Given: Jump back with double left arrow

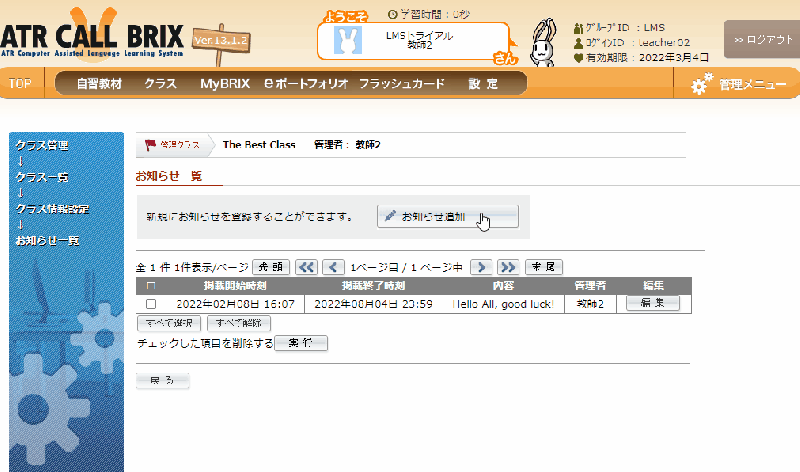Looking at the screenshot, I should [x=306, y=267].
